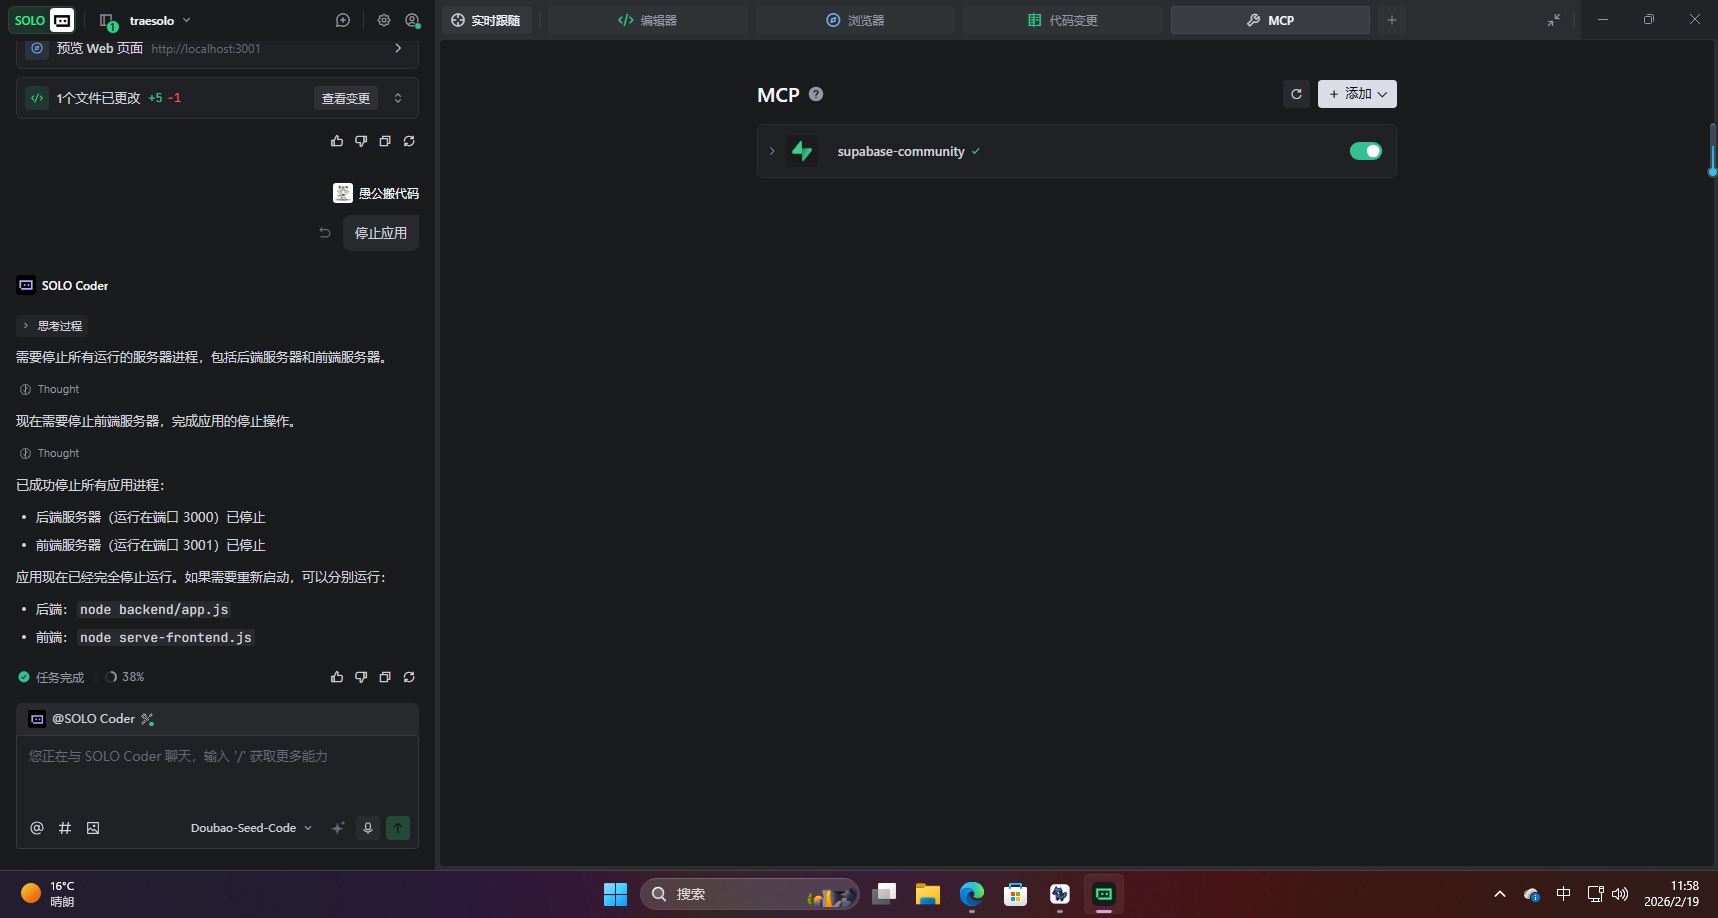Image resolution: width=1718 pixels, height=918 pixels.
Task: Collapse the right panel with the shrink icon
Action: (x=1554, y=20)
